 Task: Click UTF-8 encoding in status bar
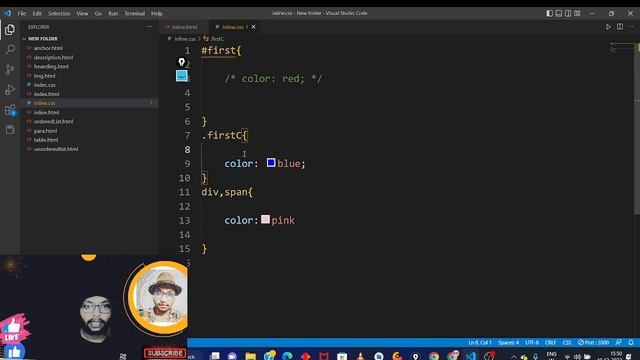[532, 342]
